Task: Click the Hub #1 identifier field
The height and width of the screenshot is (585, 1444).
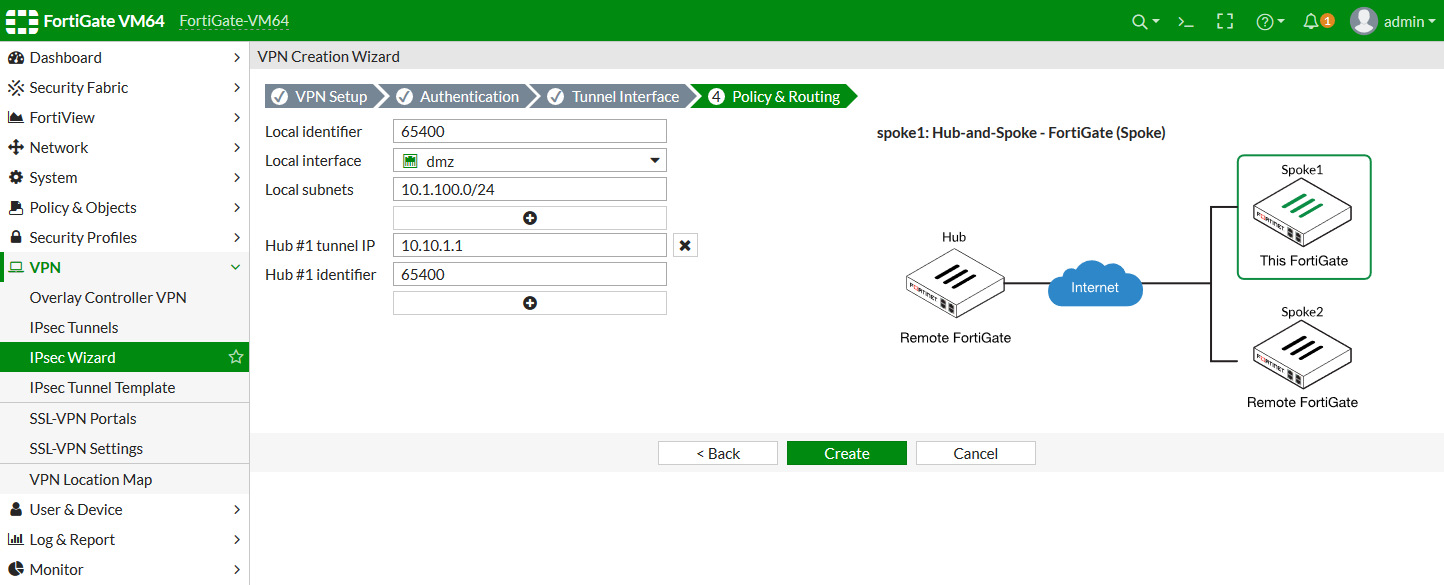Action: [530, 275]
